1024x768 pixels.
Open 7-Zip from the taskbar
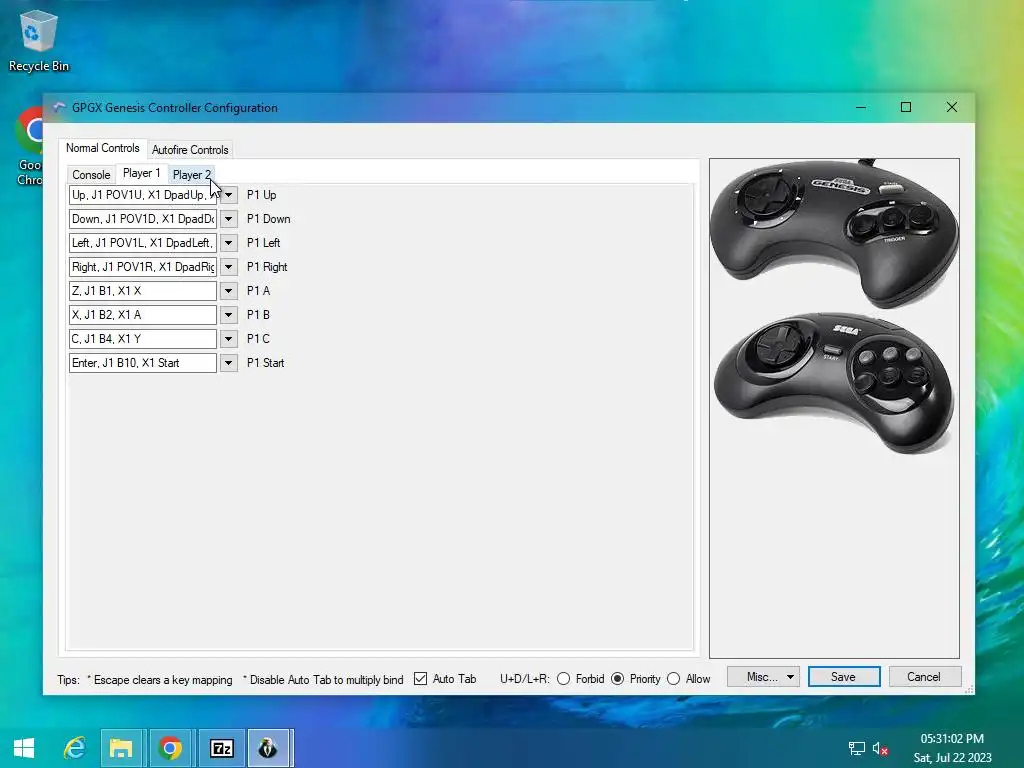[x=221, y=748]
